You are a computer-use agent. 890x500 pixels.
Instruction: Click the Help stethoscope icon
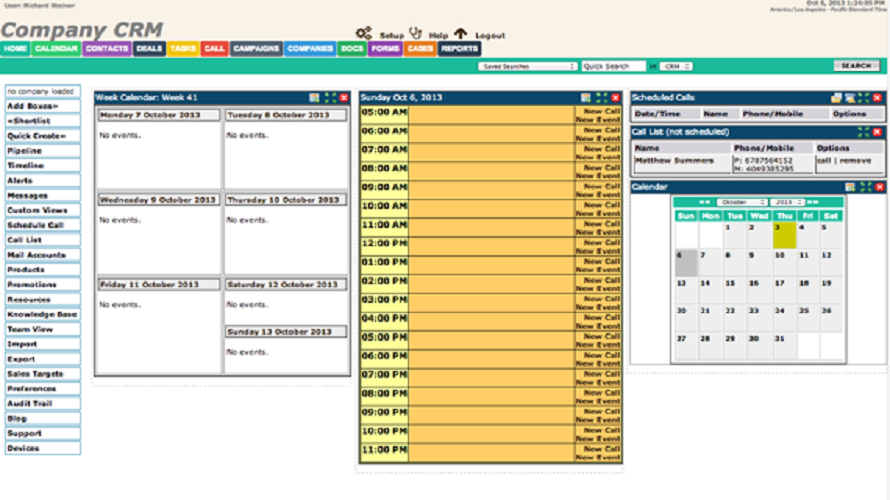click(415, 34)
